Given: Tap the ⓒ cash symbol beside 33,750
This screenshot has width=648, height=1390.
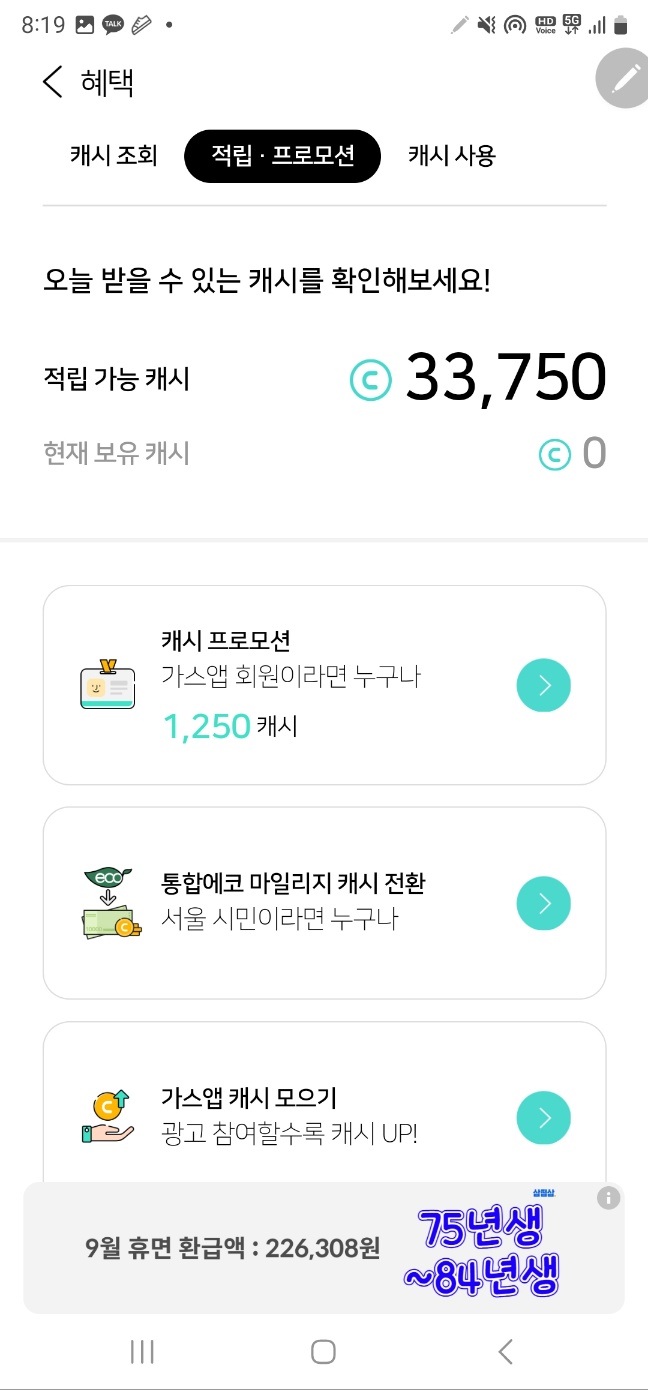Looking at the screenshot, I should point(370,378).
